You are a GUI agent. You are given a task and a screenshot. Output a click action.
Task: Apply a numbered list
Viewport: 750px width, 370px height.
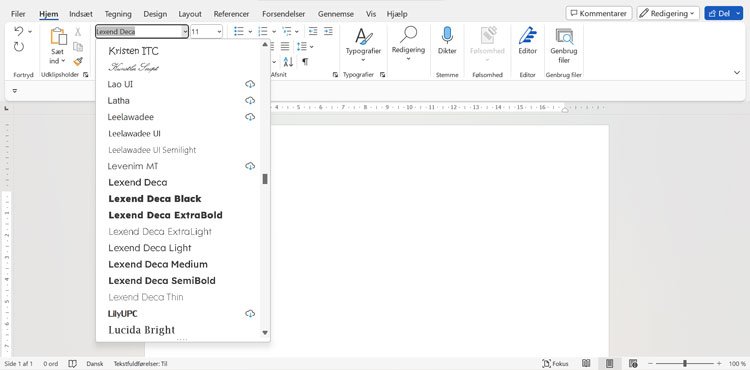pos(263,32)
